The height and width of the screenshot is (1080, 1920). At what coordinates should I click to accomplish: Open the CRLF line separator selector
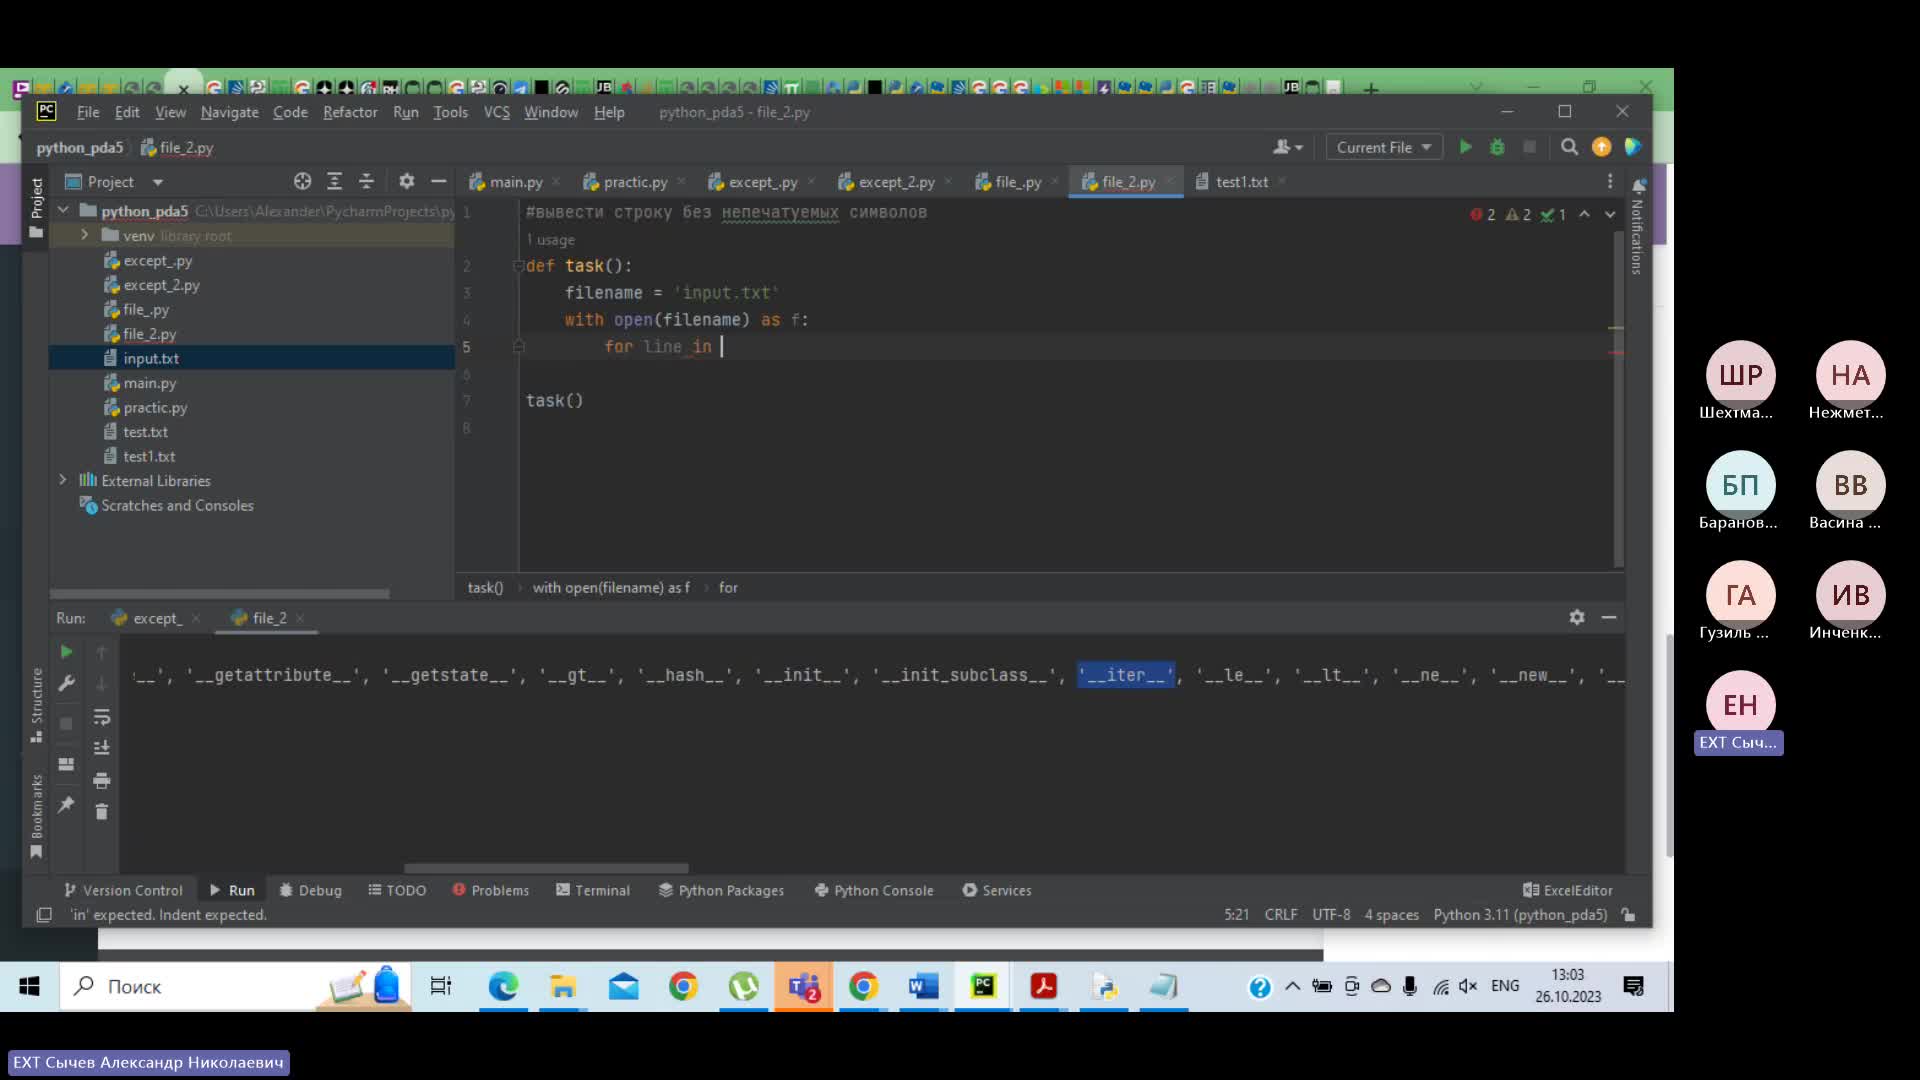[x=1281, y=915]
